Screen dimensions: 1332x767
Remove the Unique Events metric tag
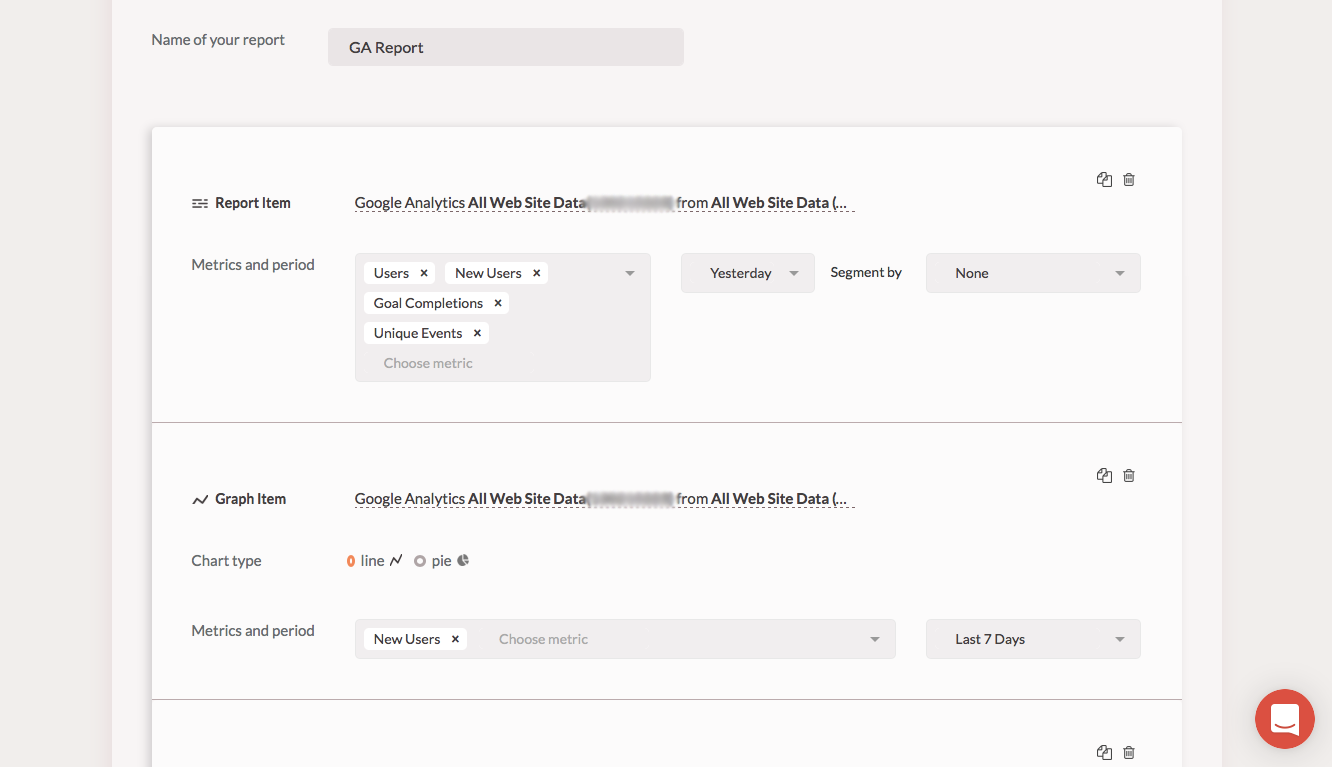coord(477,333)
